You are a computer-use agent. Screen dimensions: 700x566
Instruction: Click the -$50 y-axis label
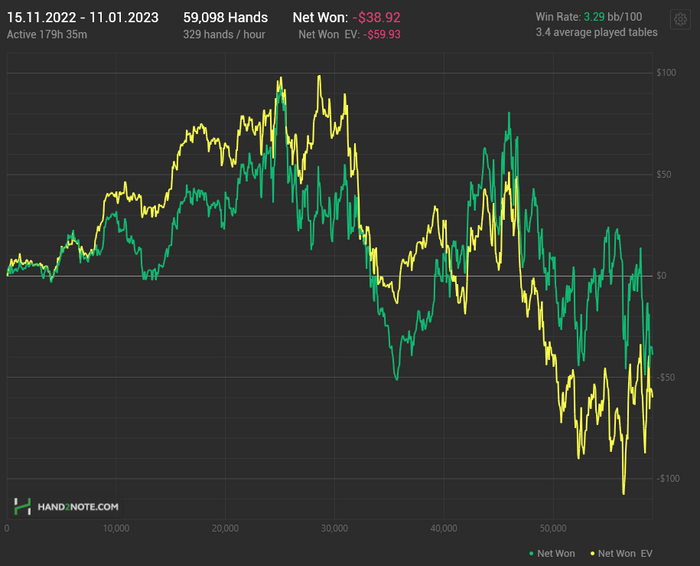point(666,377)
